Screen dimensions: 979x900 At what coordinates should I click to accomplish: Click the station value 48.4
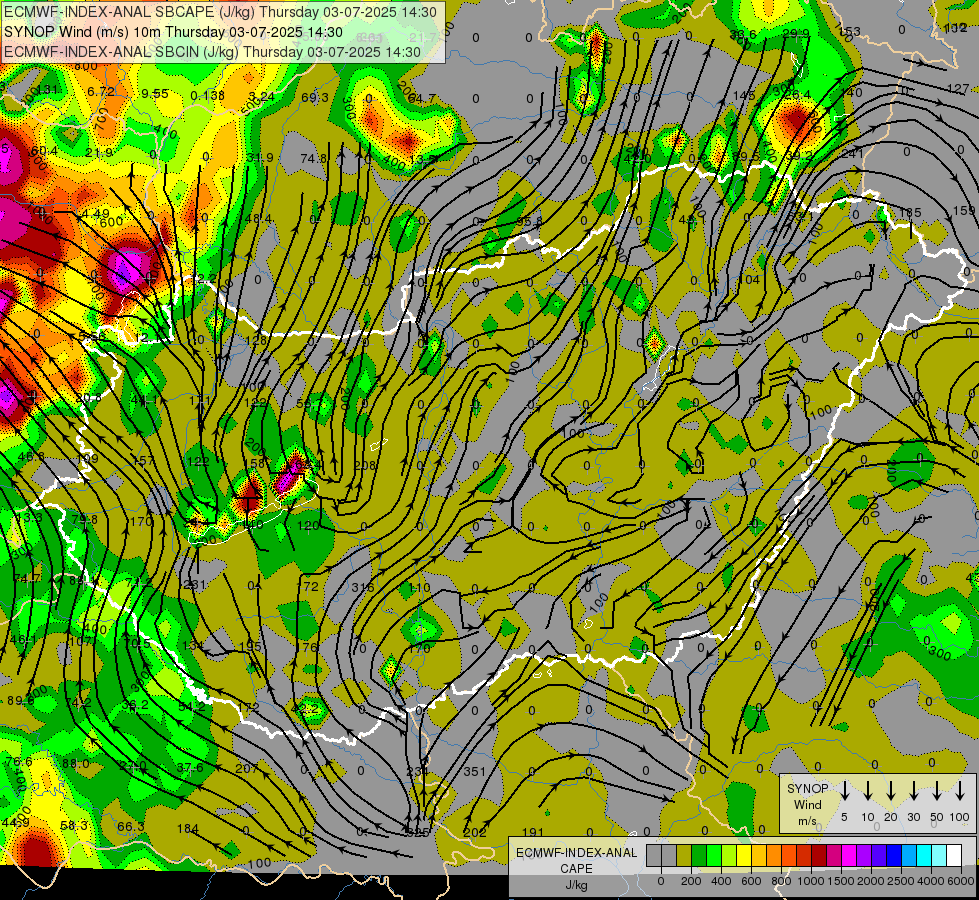pos(258,219)
